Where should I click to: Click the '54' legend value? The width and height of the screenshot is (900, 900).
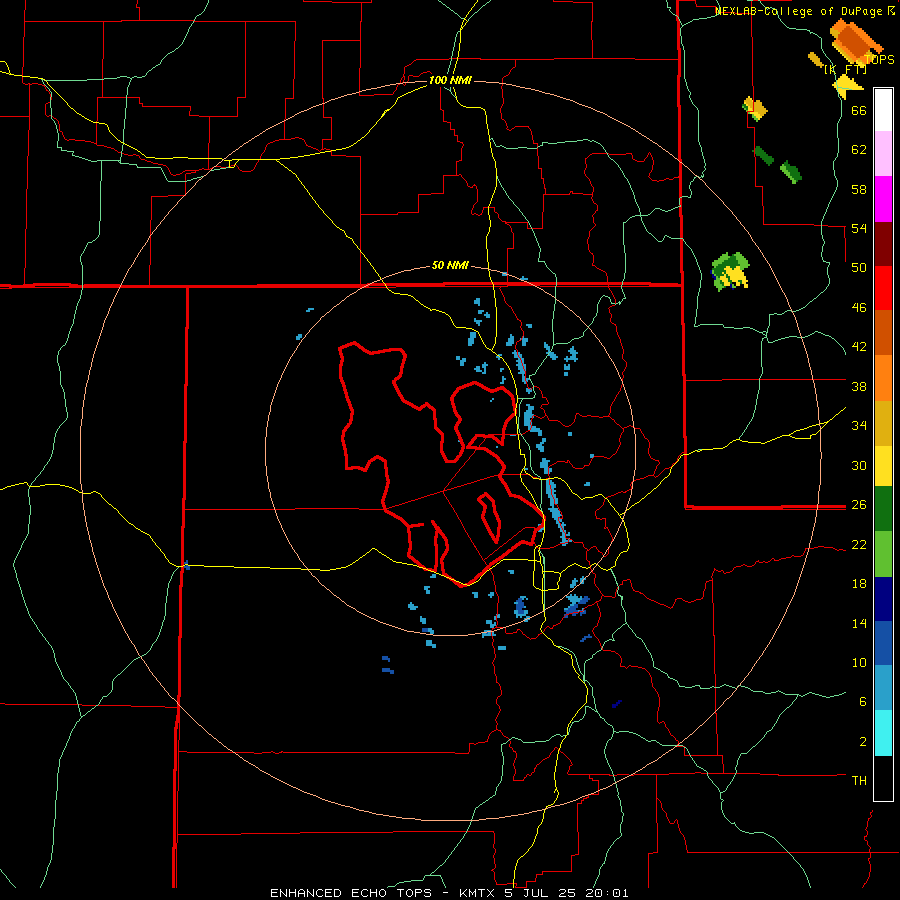click(859, 228)
